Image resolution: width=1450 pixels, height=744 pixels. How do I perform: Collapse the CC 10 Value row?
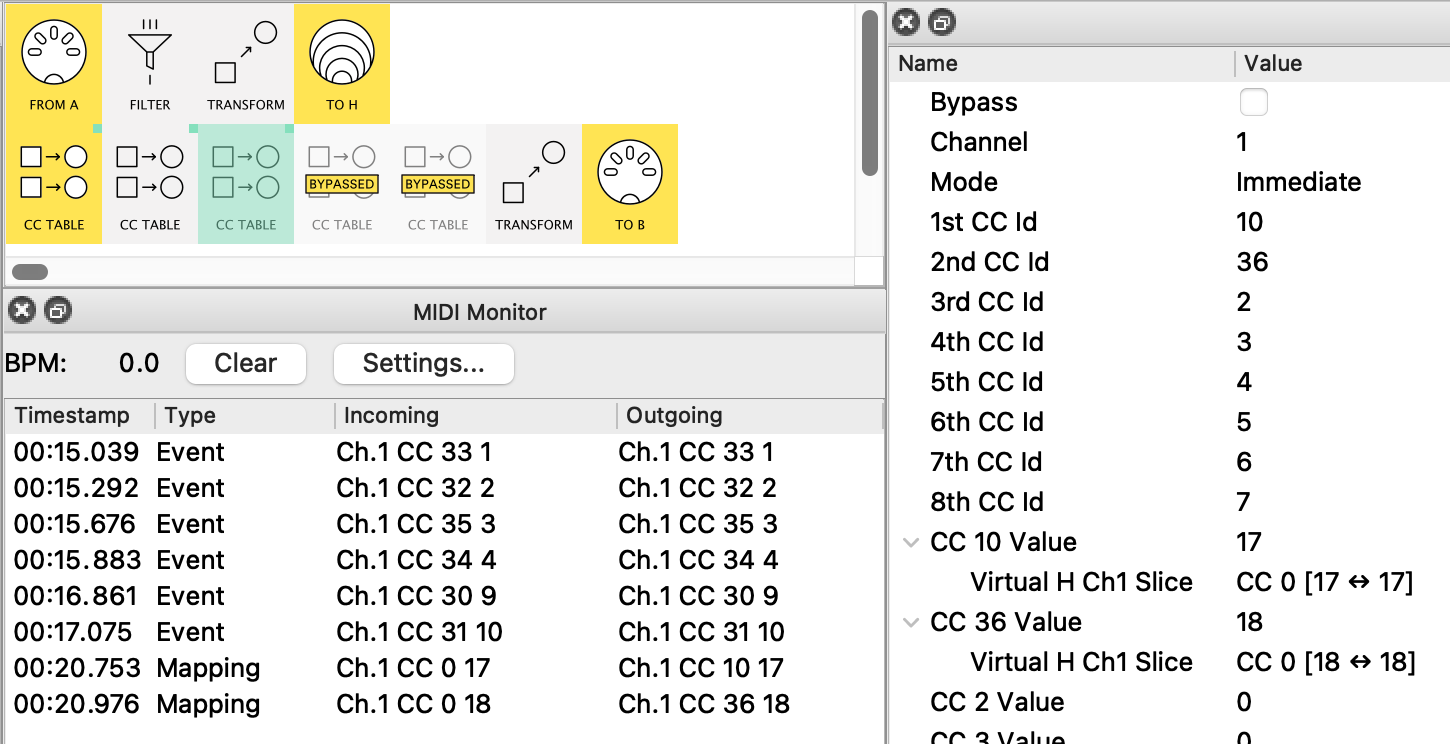pos(911,543)
